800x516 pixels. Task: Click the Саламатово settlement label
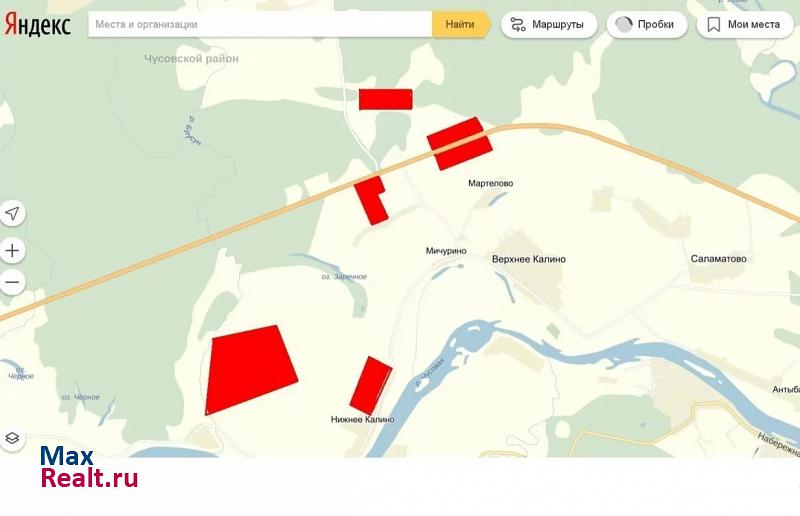(x=718, y=259)
